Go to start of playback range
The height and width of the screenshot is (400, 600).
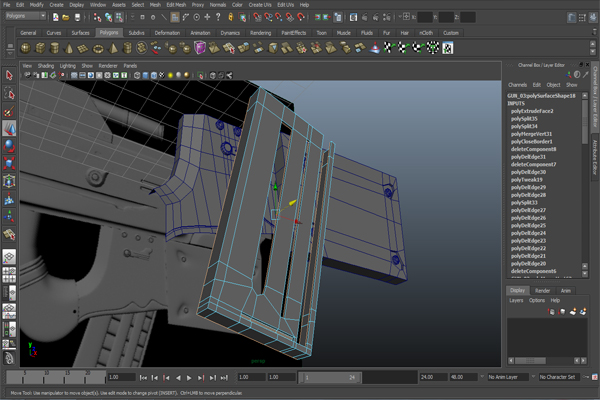143,378
